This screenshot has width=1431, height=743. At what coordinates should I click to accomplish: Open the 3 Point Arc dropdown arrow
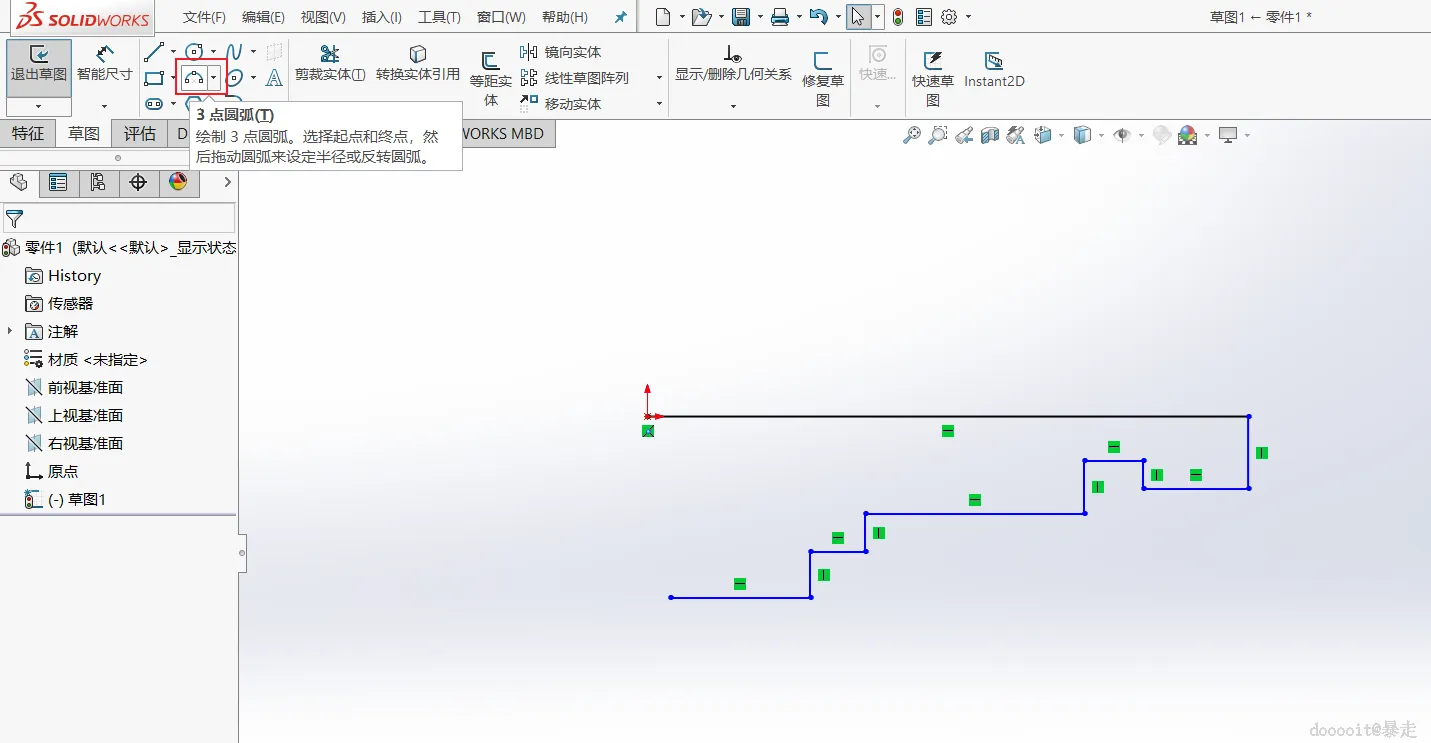(214, 78)
